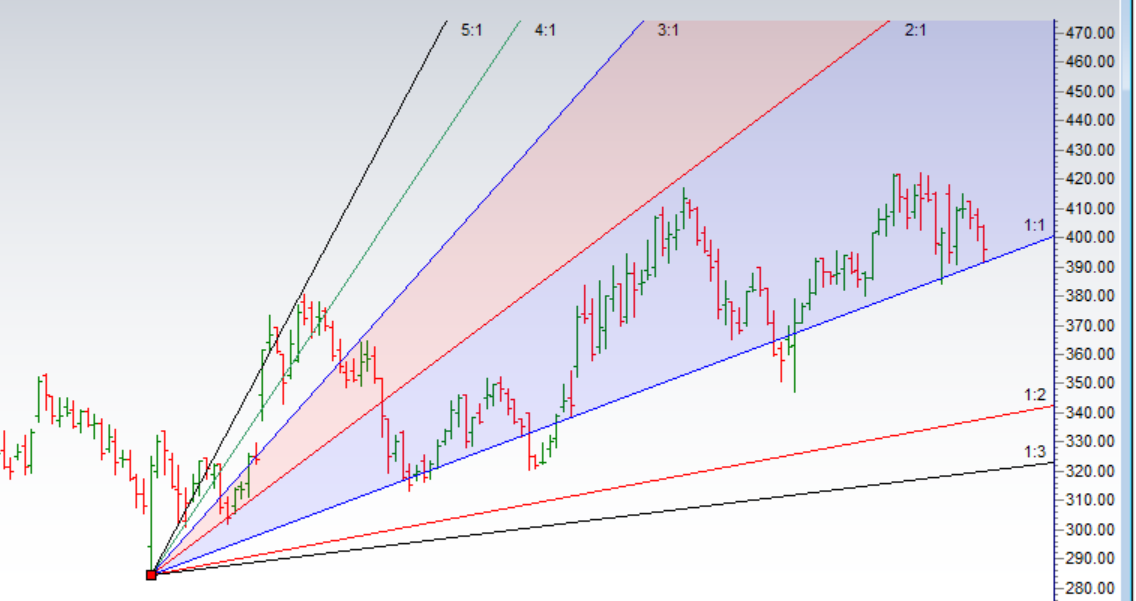Select the 5:1 fan line label
This screenshot has width=1136, height=601.
point(472,31)
